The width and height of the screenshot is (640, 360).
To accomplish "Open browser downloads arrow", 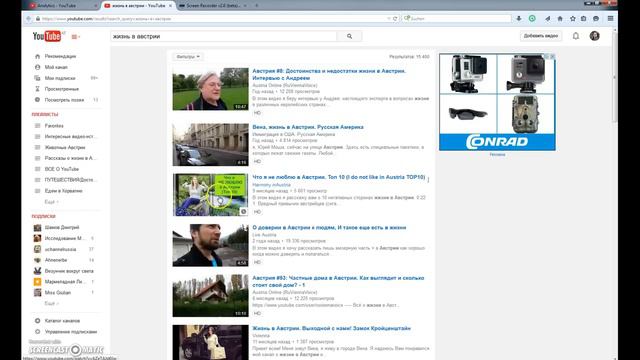I will click(519, 19).
